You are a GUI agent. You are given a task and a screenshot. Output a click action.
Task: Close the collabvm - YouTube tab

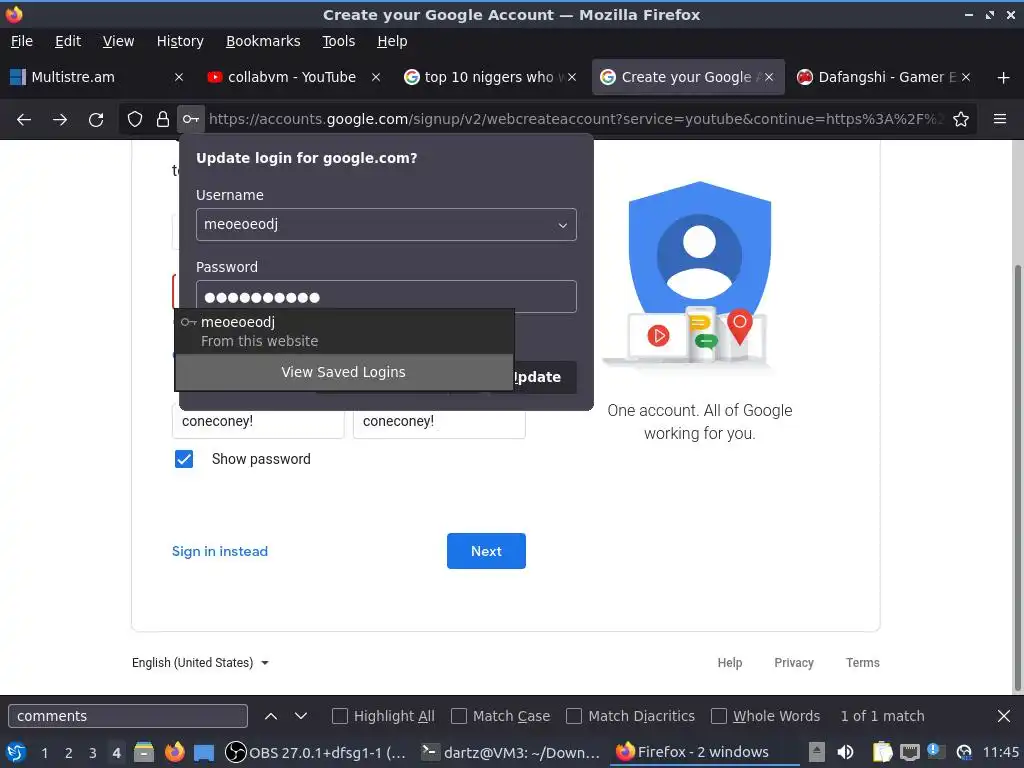(376, 77)
